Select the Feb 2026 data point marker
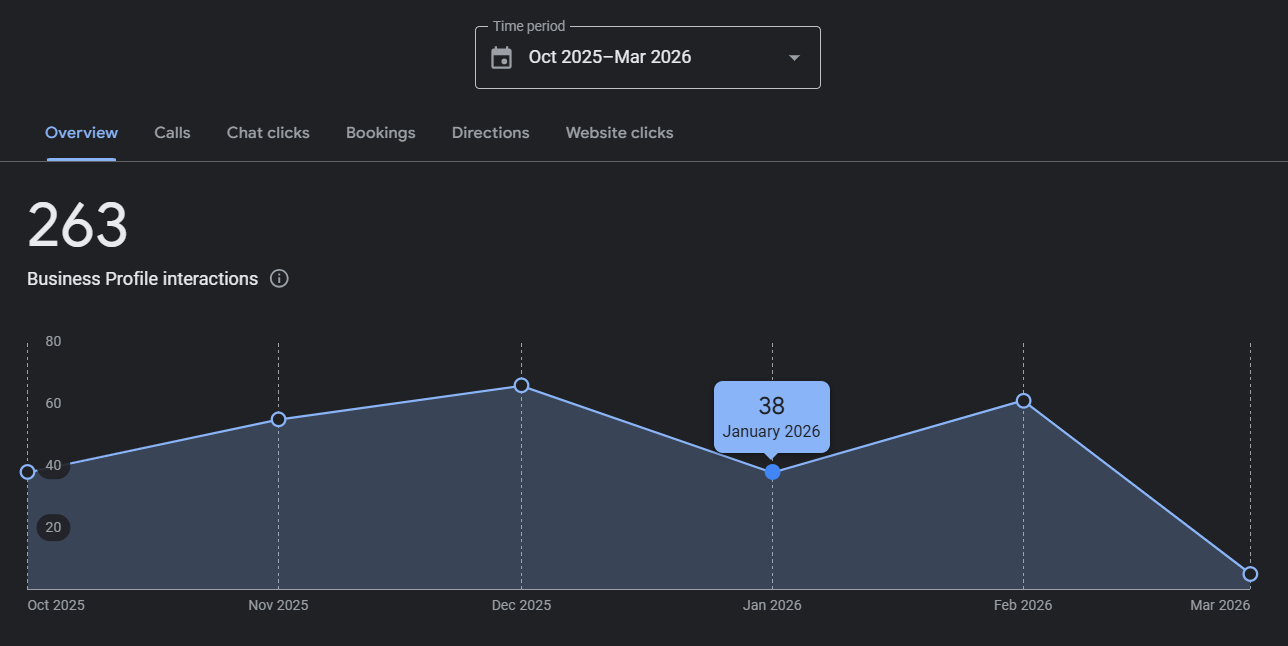 coord(1023,401)
